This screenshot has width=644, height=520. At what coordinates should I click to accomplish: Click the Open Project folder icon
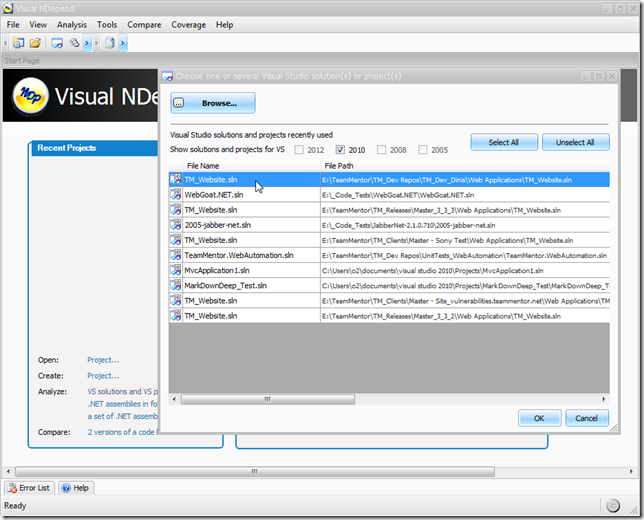click(35, 43)
